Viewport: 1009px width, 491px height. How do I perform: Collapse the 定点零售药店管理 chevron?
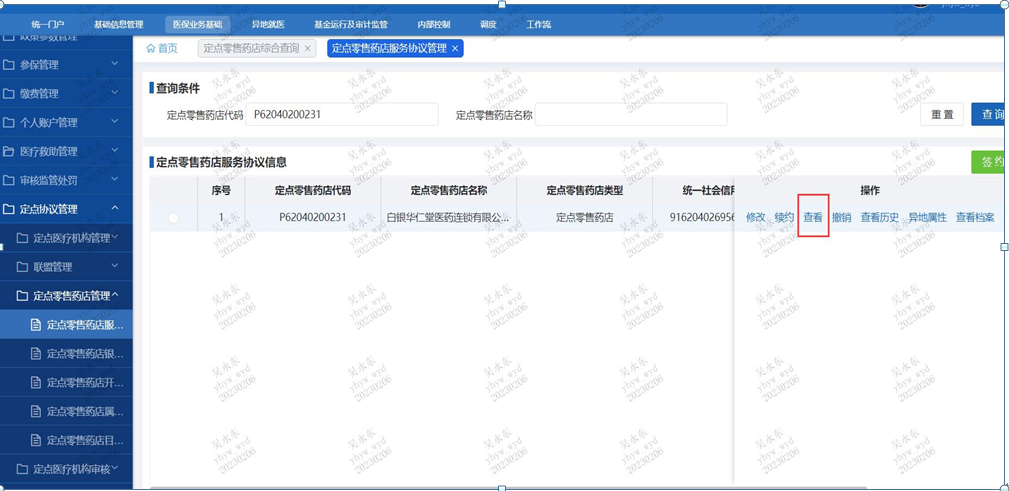(115, 294)
